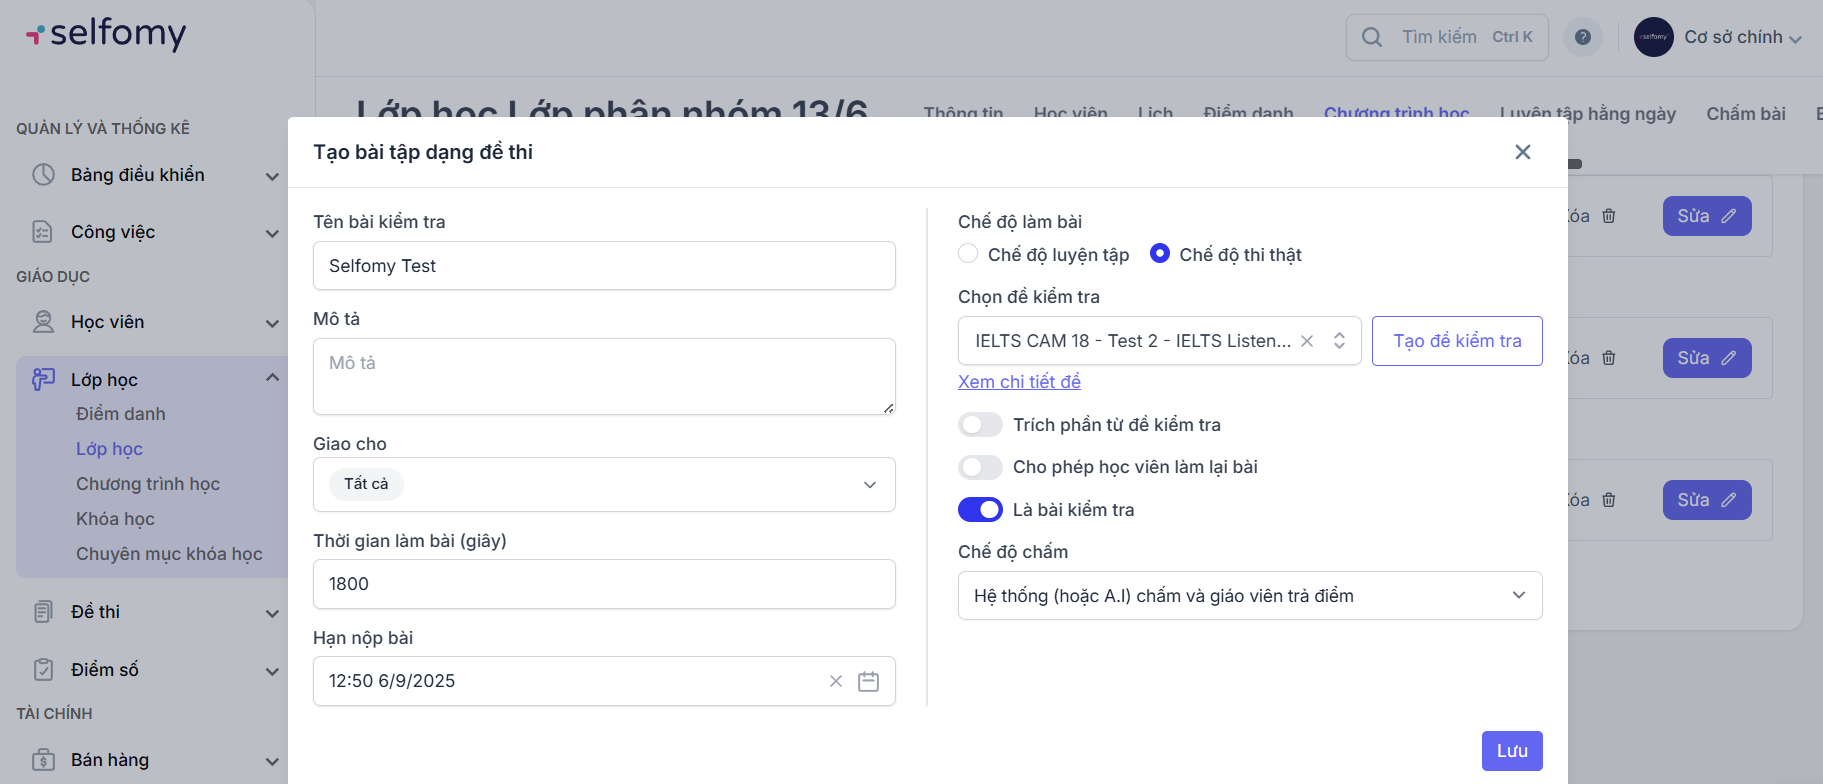This screenshot has height=784, width=1823.
Task: Switch to the Chấm bài tab
Action: coord(1745,113)
